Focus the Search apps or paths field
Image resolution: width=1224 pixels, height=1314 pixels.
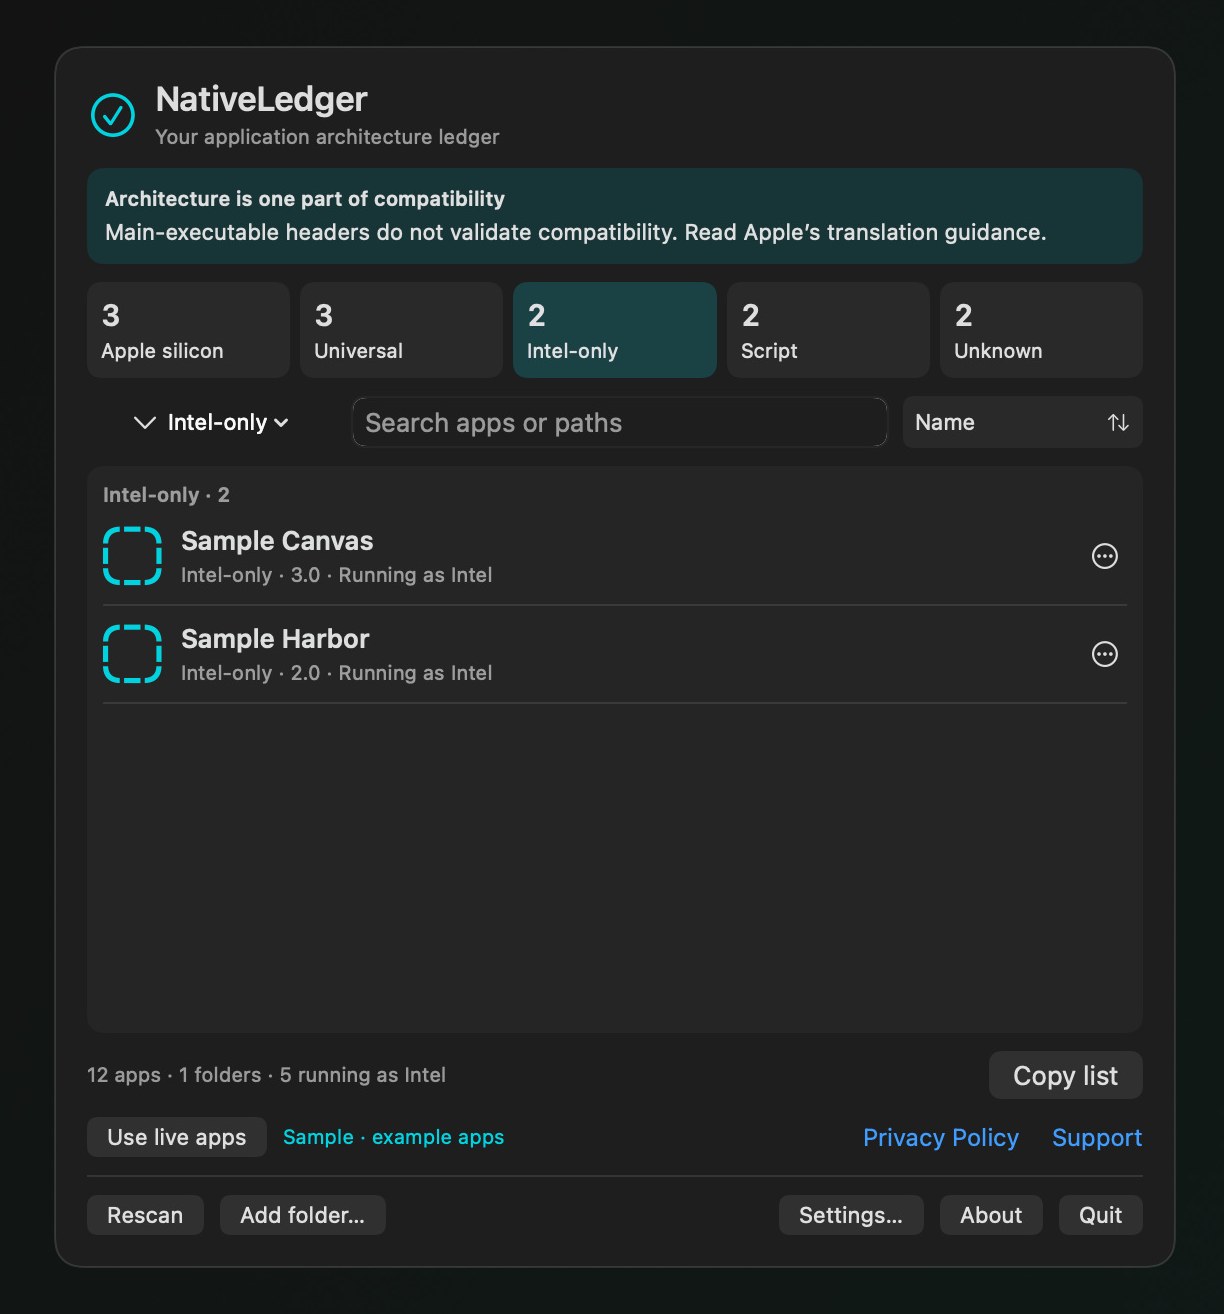(619, 423)
